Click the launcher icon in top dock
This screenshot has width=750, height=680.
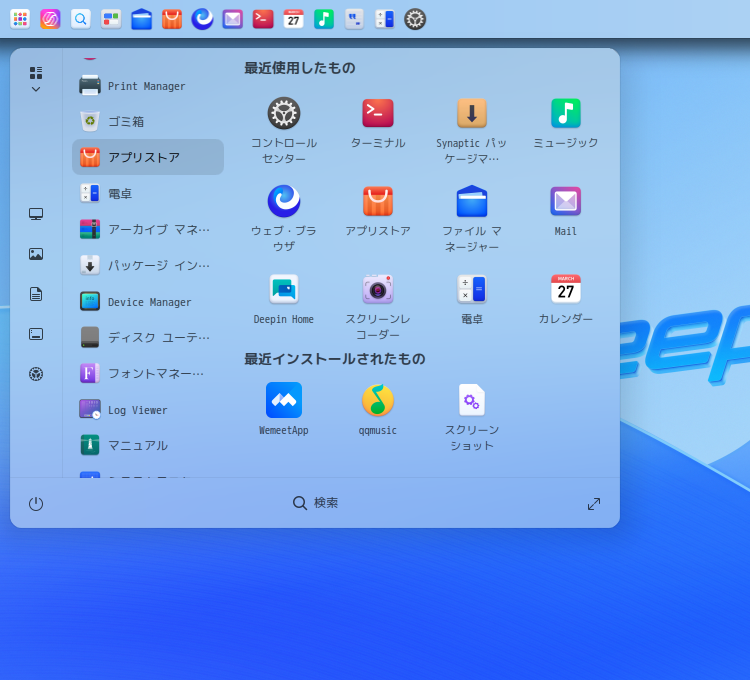point(20,19)
